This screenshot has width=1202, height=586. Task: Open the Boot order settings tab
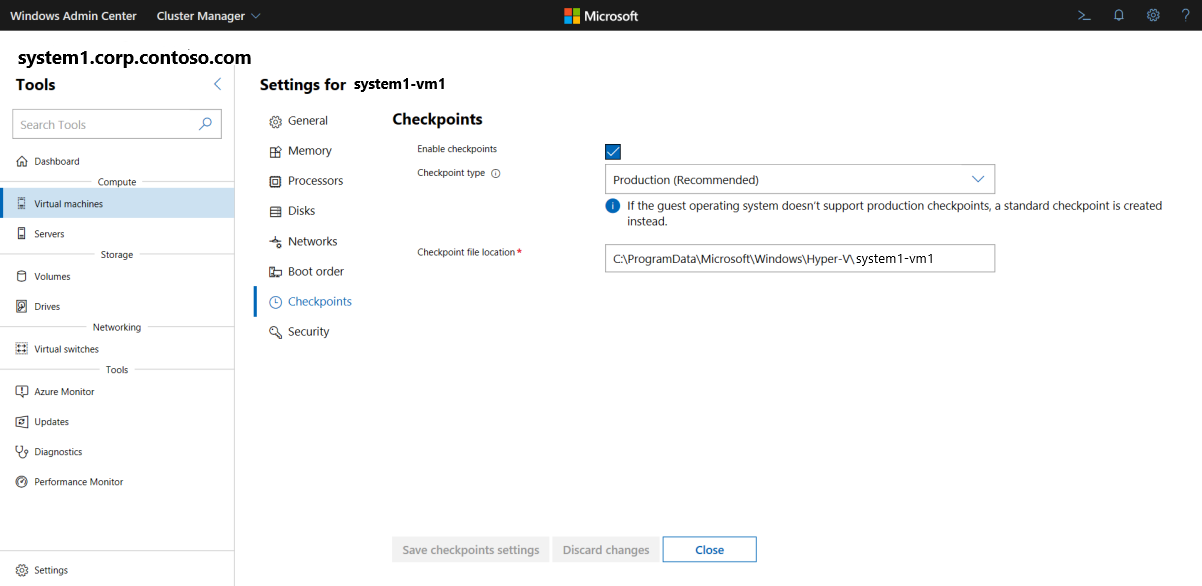[315, 272]
